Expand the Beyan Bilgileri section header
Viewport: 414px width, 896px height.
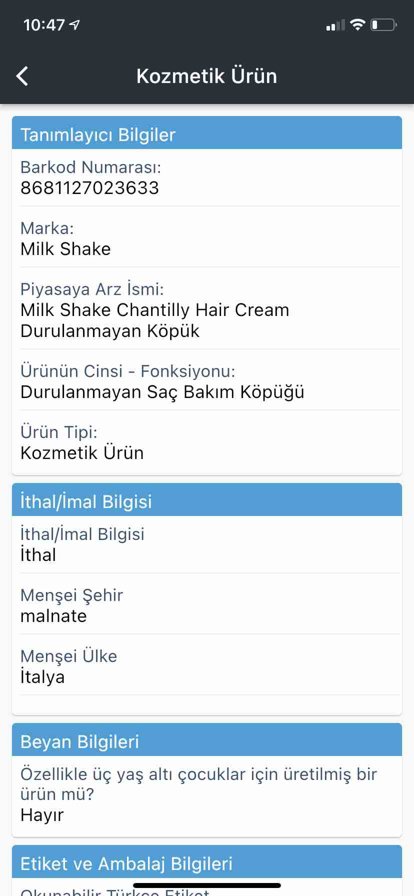[x=207, y=740]
